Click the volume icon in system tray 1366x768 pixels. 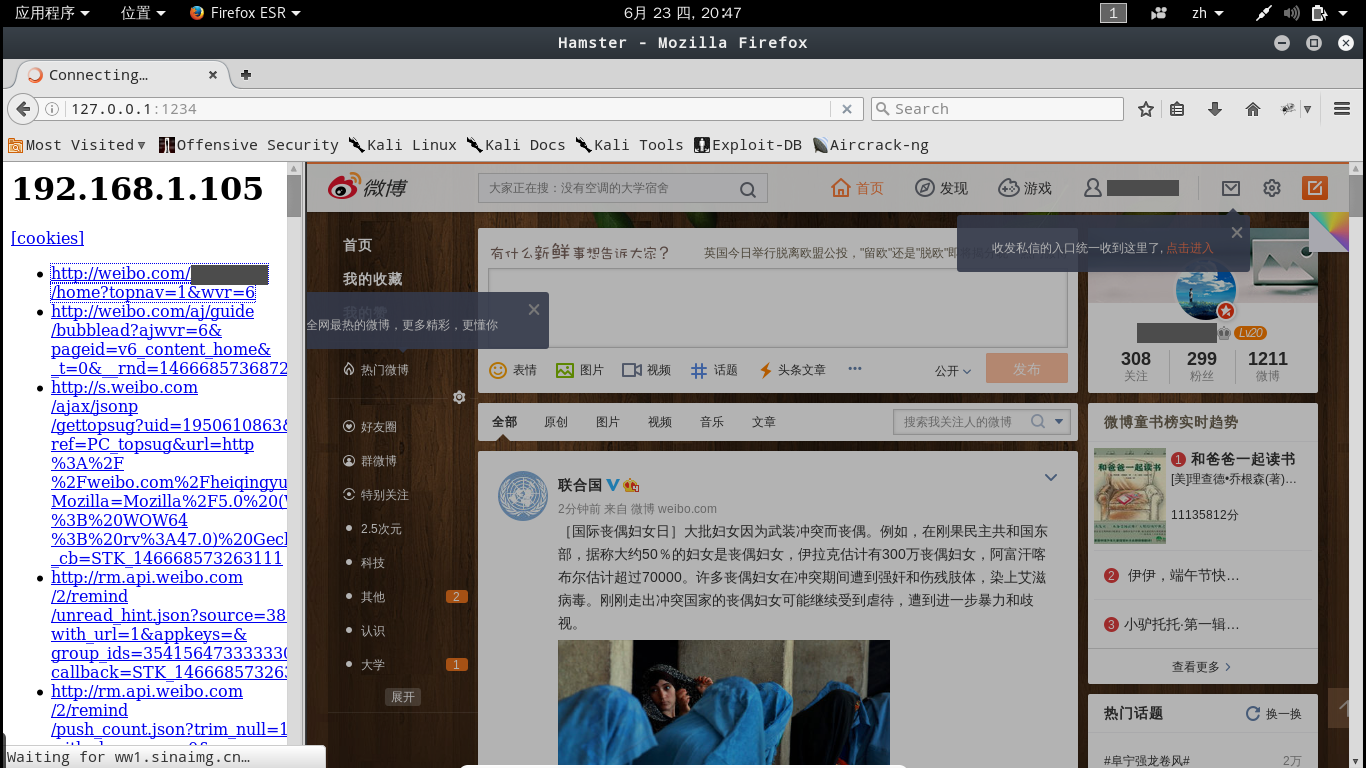(1291, 13)
